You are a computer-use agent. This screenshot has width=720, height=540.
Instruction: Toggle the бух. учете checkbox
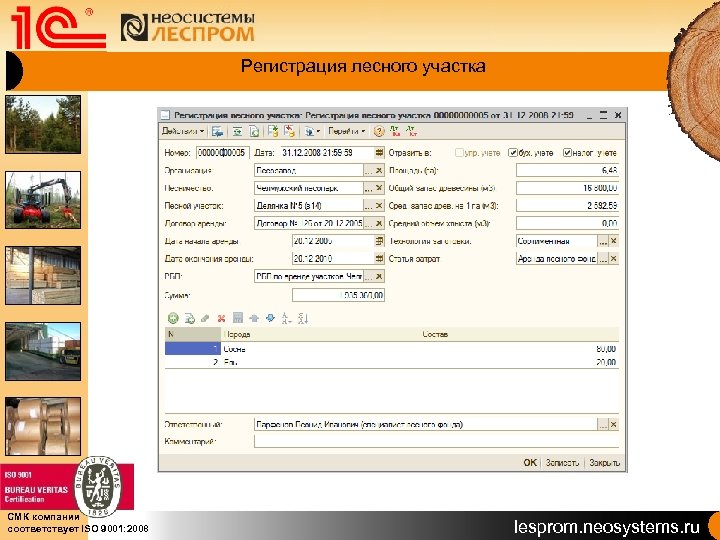click(513, 153)
